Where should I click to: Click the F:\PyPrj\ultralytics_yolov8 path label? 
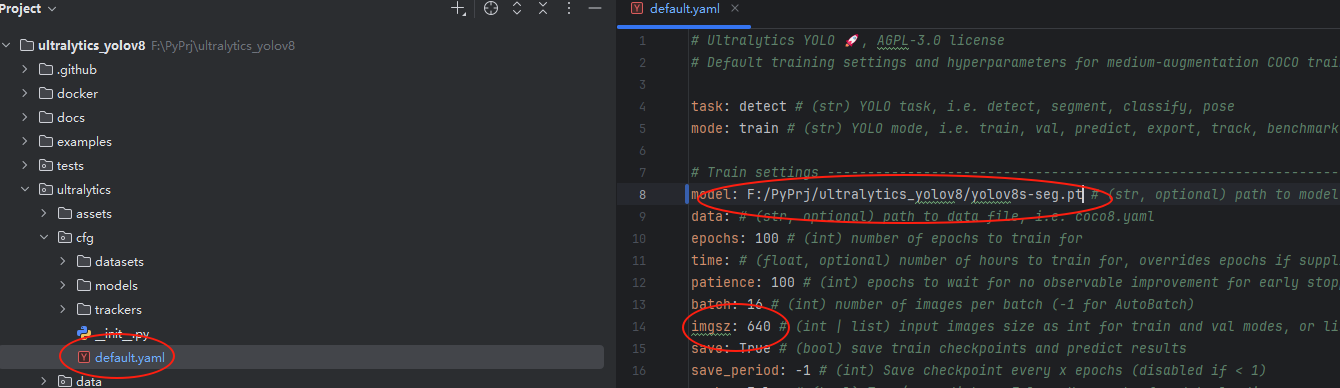(x=223, y=46)
